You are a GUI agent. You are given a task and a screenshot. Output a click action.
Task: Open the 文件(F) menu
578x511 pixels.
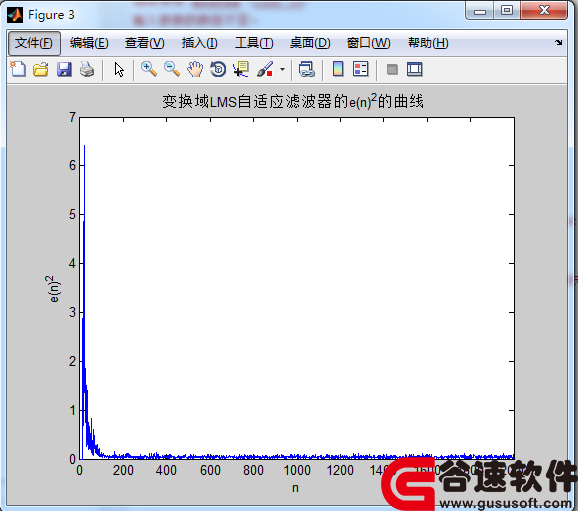pyautogui.click(x=34, y=43)
